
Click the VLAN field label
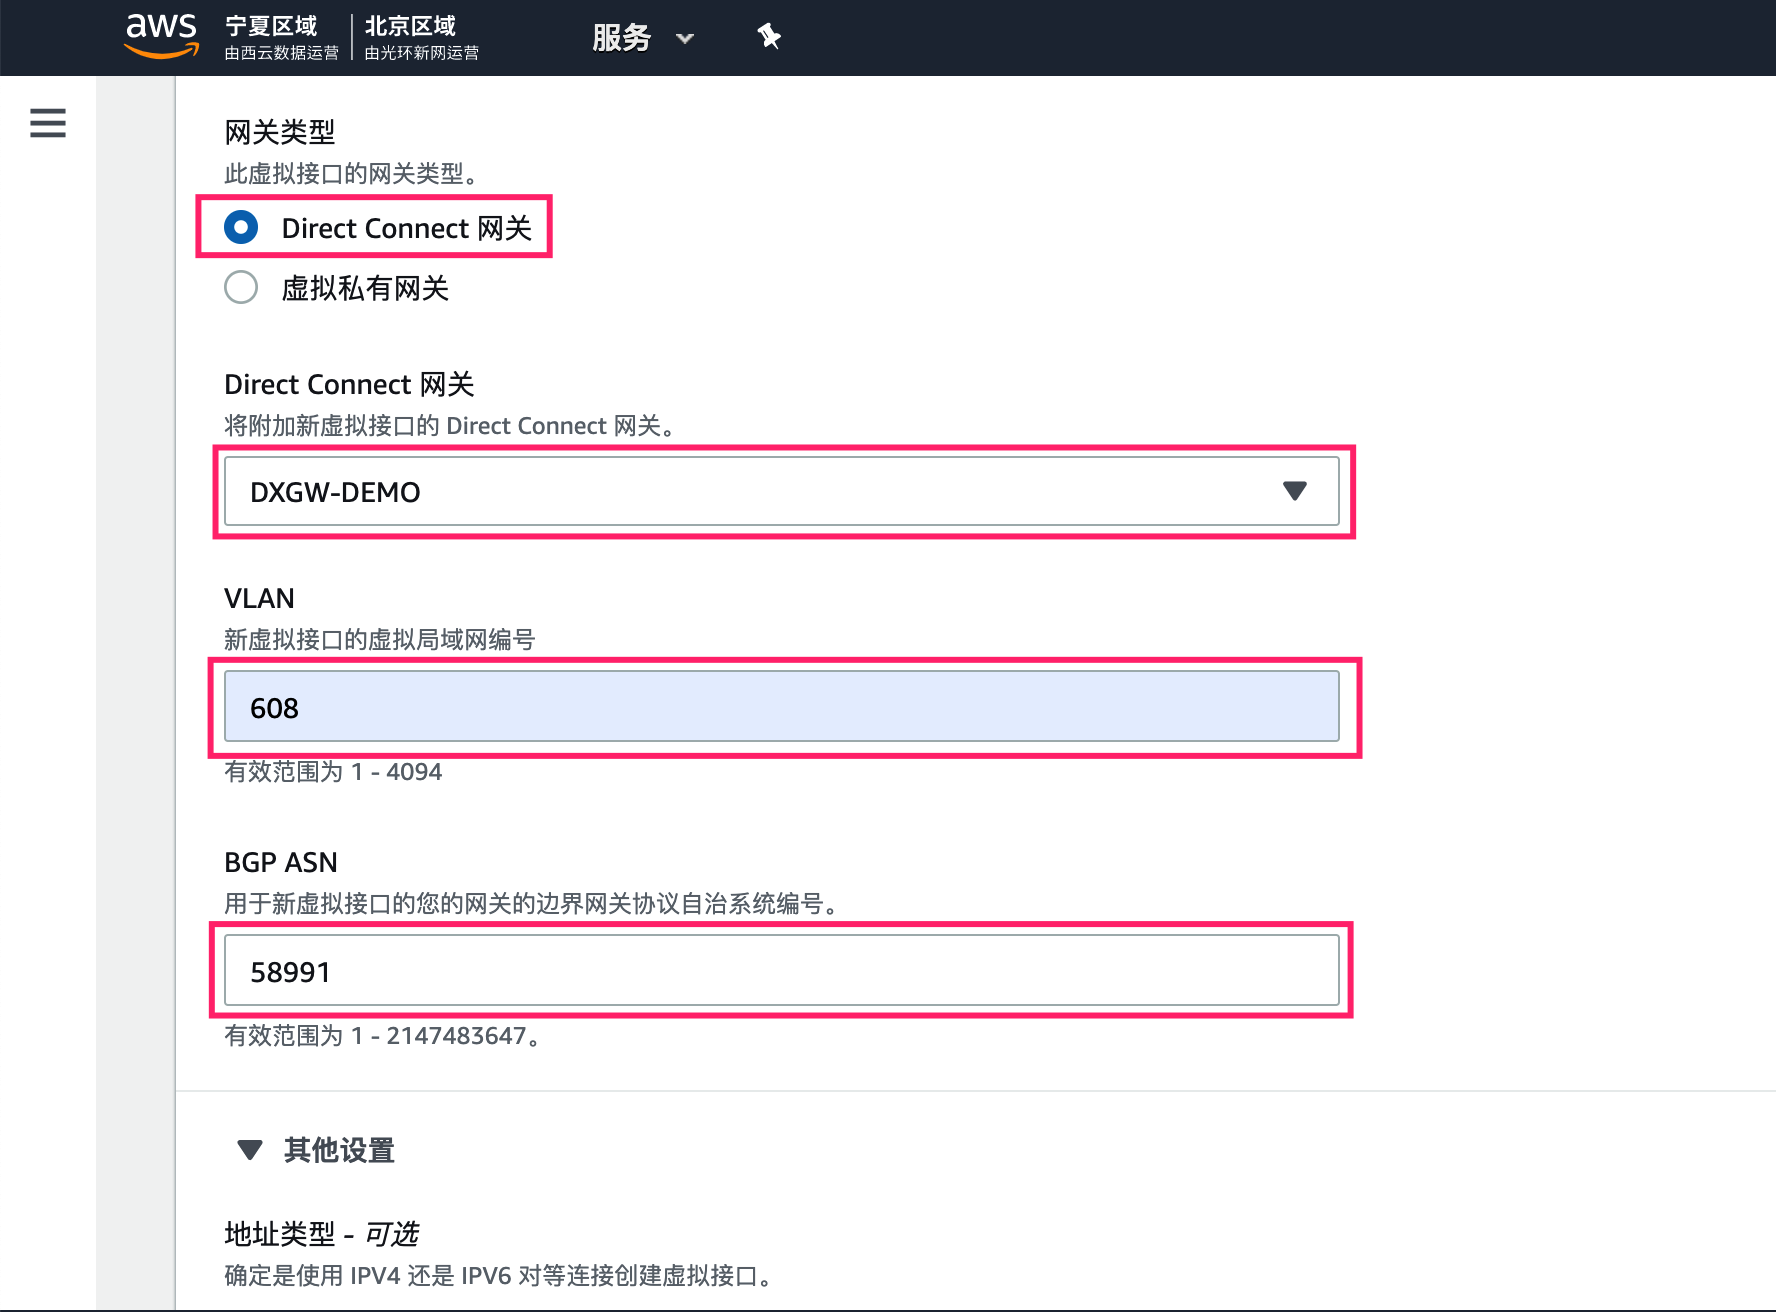pyautogui.click(x=259, y=598)
